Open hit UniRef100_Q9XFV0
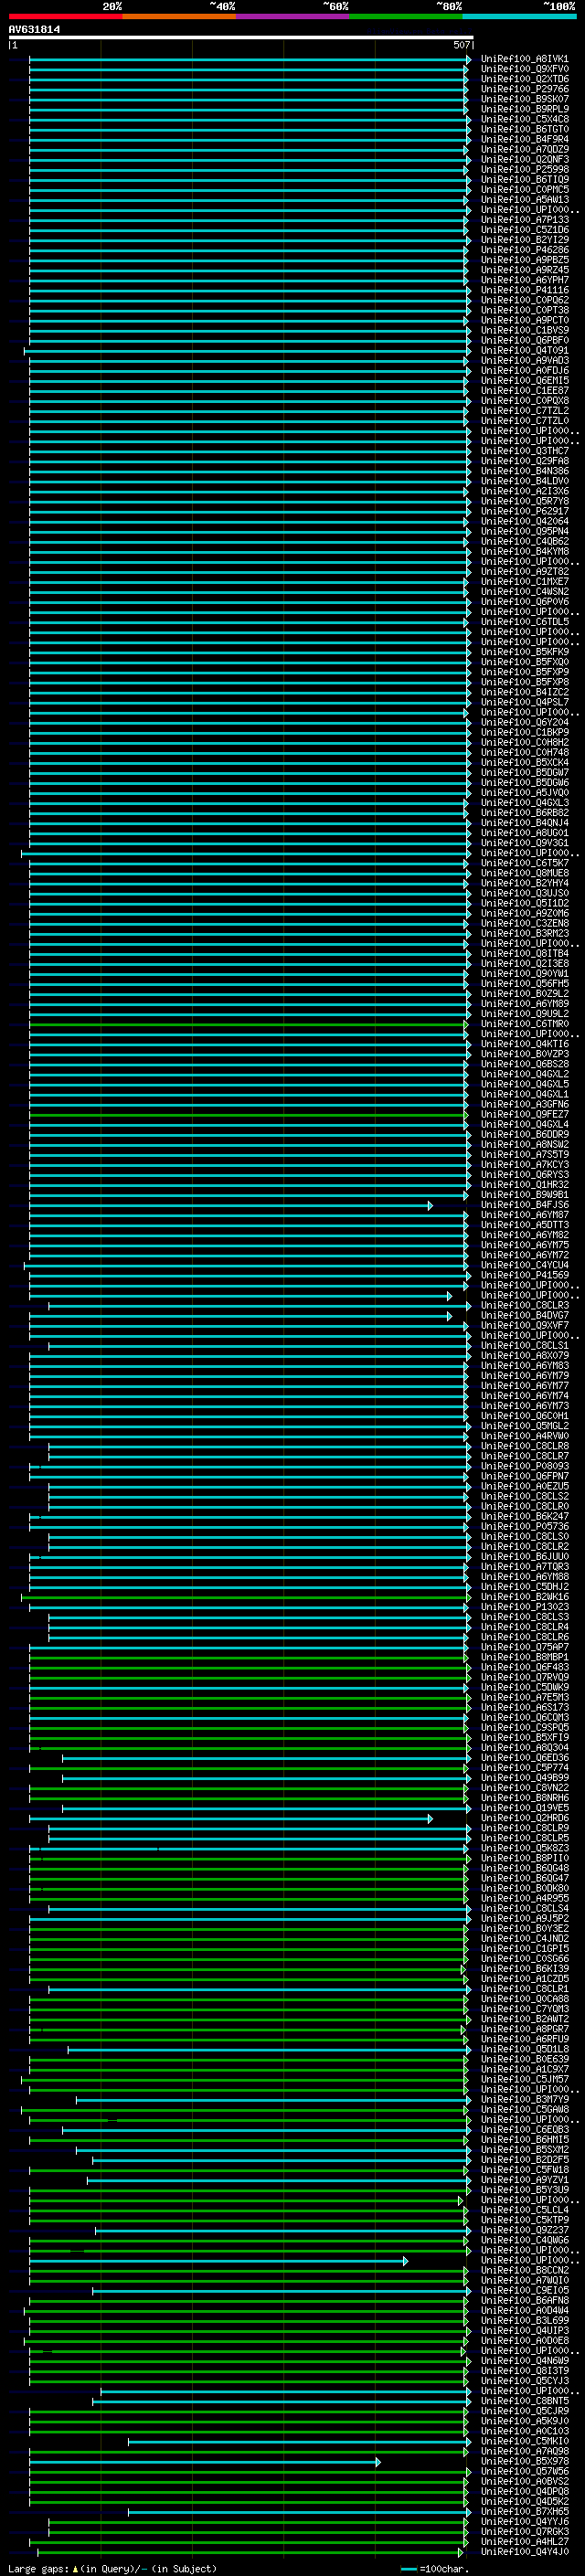Screen dimensions: 585x2576 click(524, 69)
